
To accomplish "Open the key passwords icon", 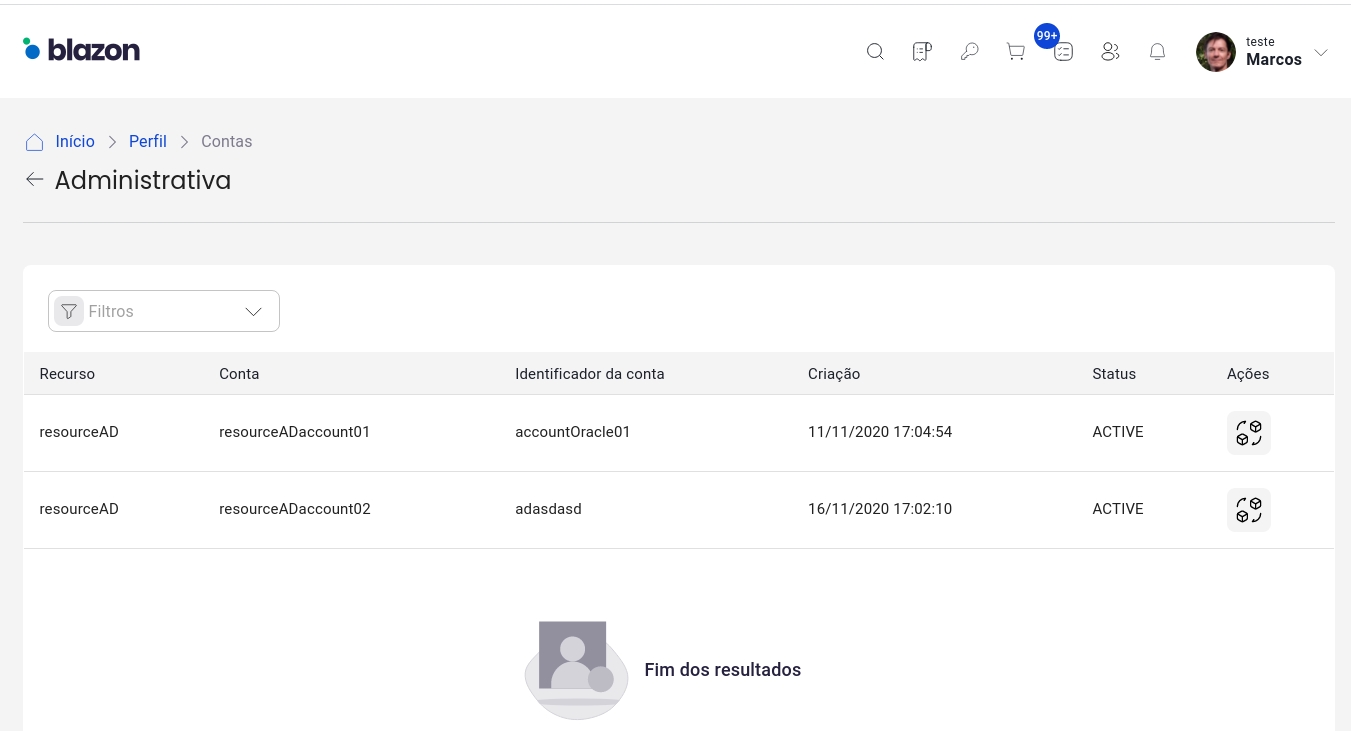I will pyautogui.click(x=969, y=52).
